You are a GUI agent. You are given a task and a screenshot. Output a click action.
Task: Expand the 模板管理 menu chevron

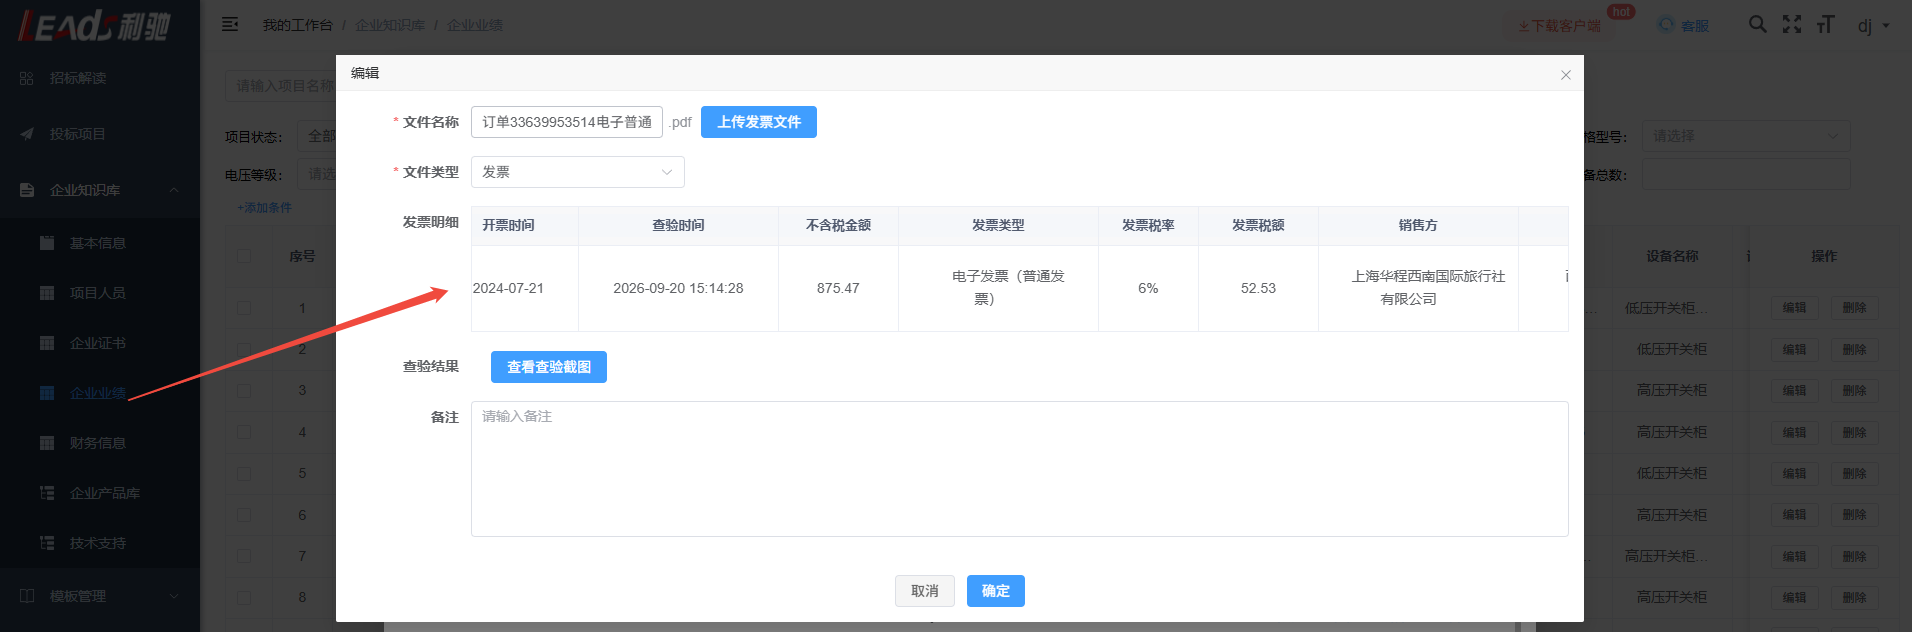pos(174,596)
